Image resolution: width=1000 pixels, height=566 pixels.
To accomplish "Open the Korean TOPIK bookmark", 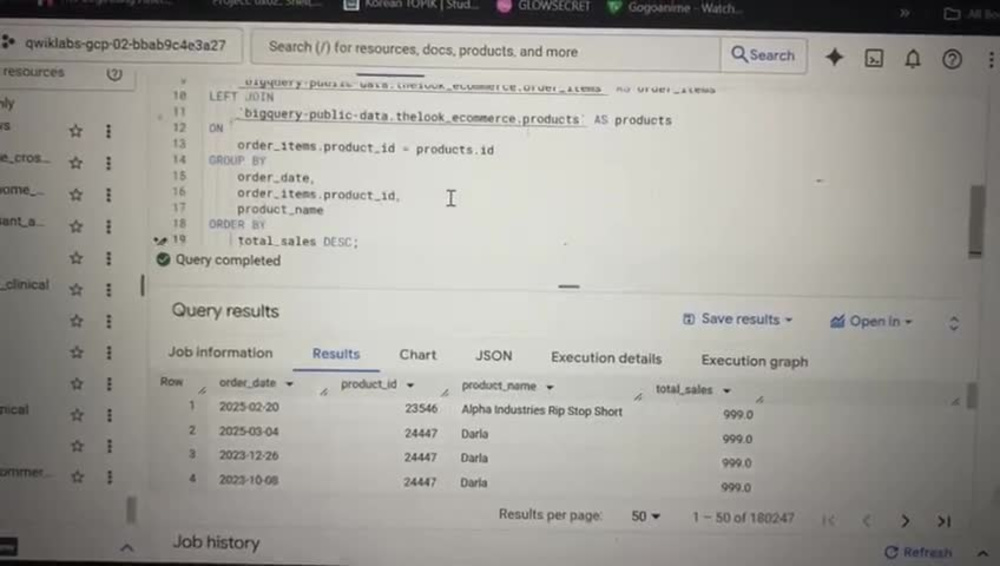I will 411,5.
